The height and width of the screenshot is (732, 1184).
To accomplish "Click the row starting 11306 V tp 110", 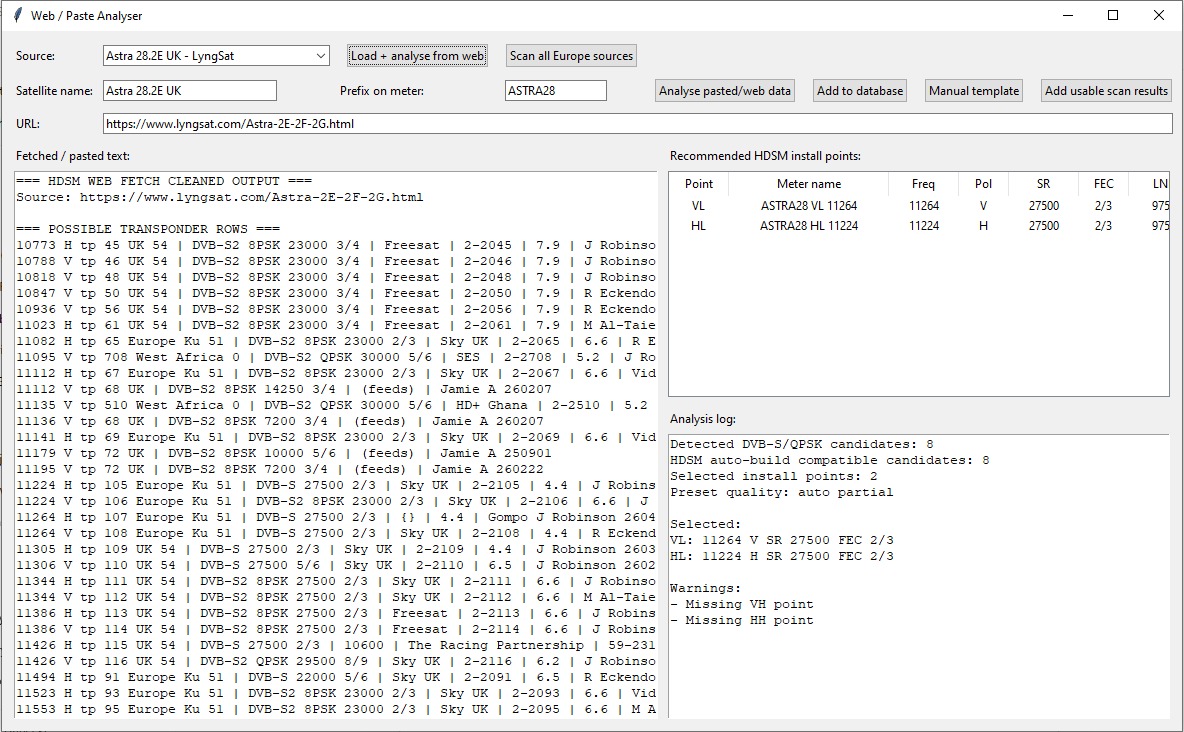I will click(336, 566).
